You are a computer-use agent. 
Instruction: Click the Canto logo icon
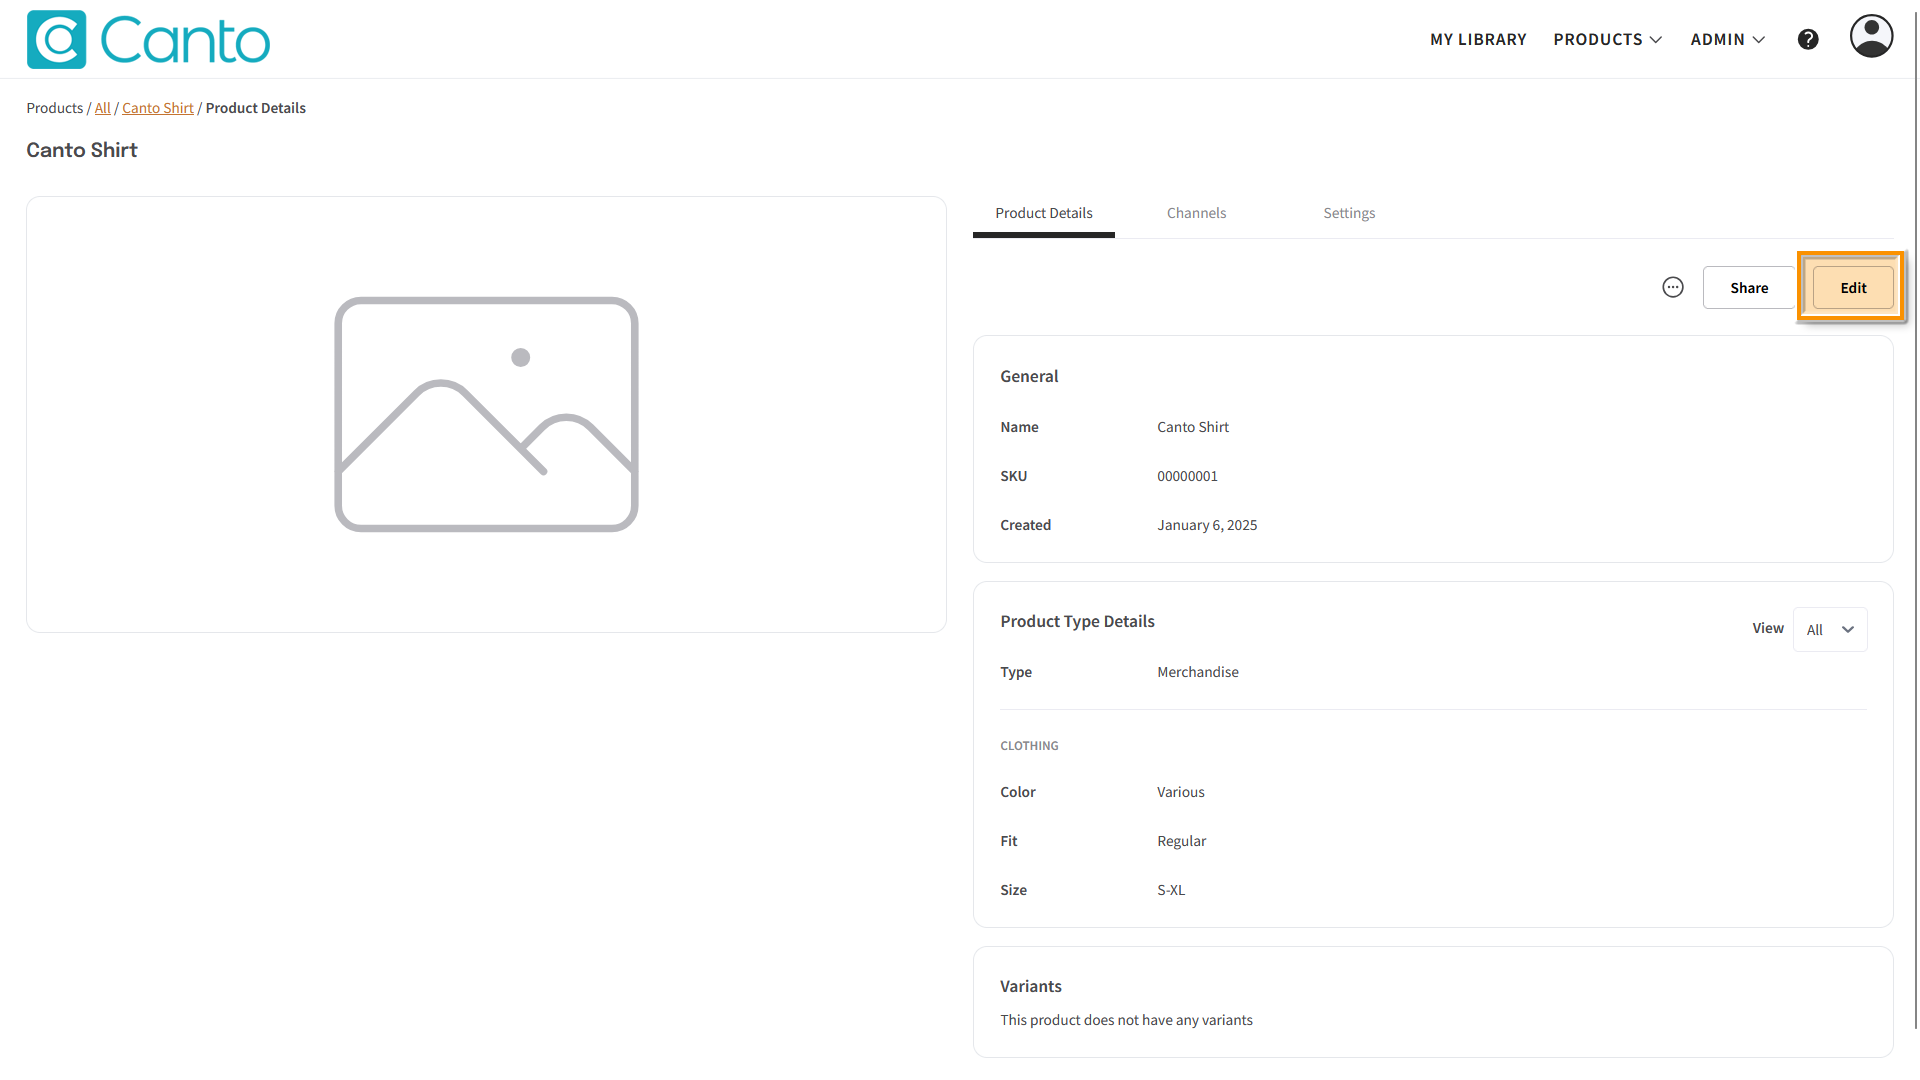[56, 40]
